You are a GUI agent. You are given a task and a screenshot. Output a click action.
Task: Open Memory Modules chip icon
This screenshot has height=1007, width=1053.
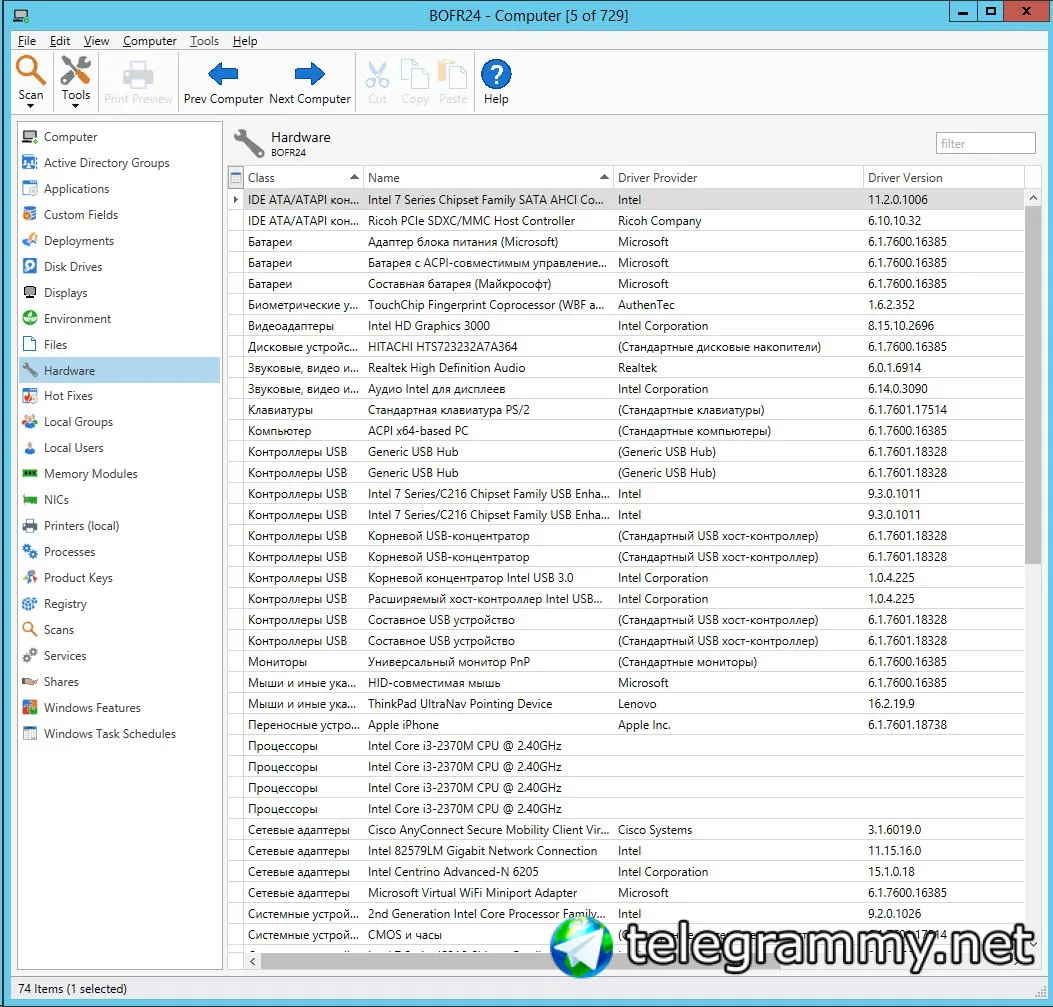[30, 474]
